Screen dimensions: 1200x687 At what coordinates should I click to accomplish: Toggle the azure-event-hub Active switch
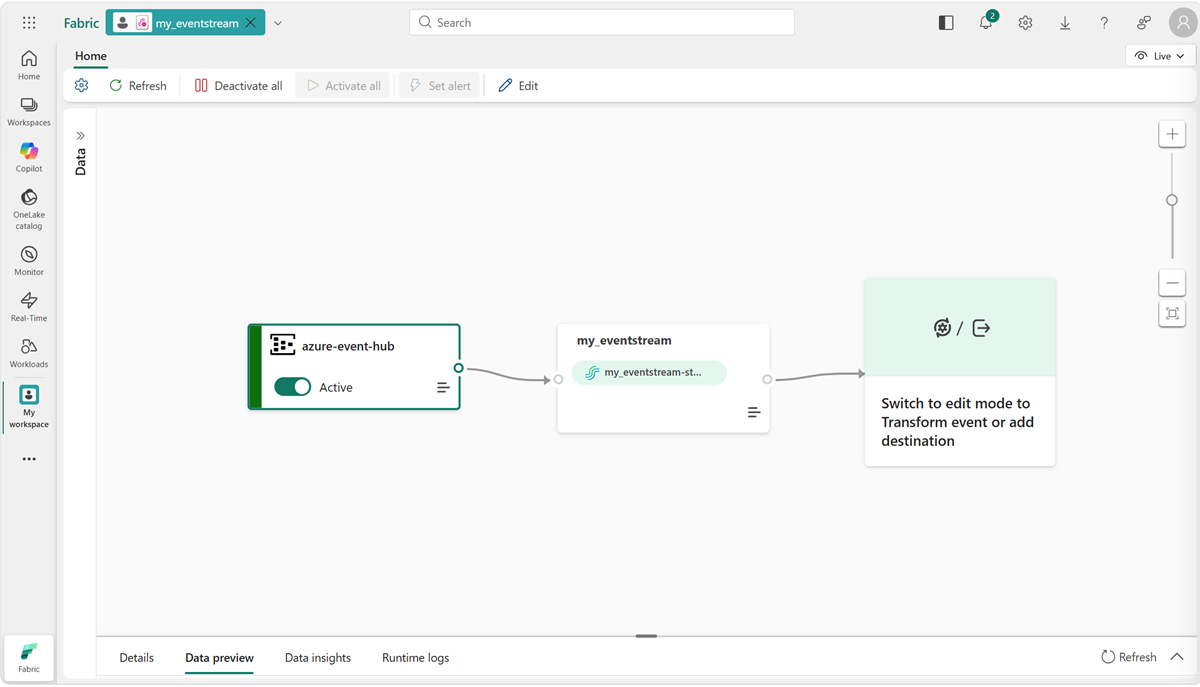293,387
